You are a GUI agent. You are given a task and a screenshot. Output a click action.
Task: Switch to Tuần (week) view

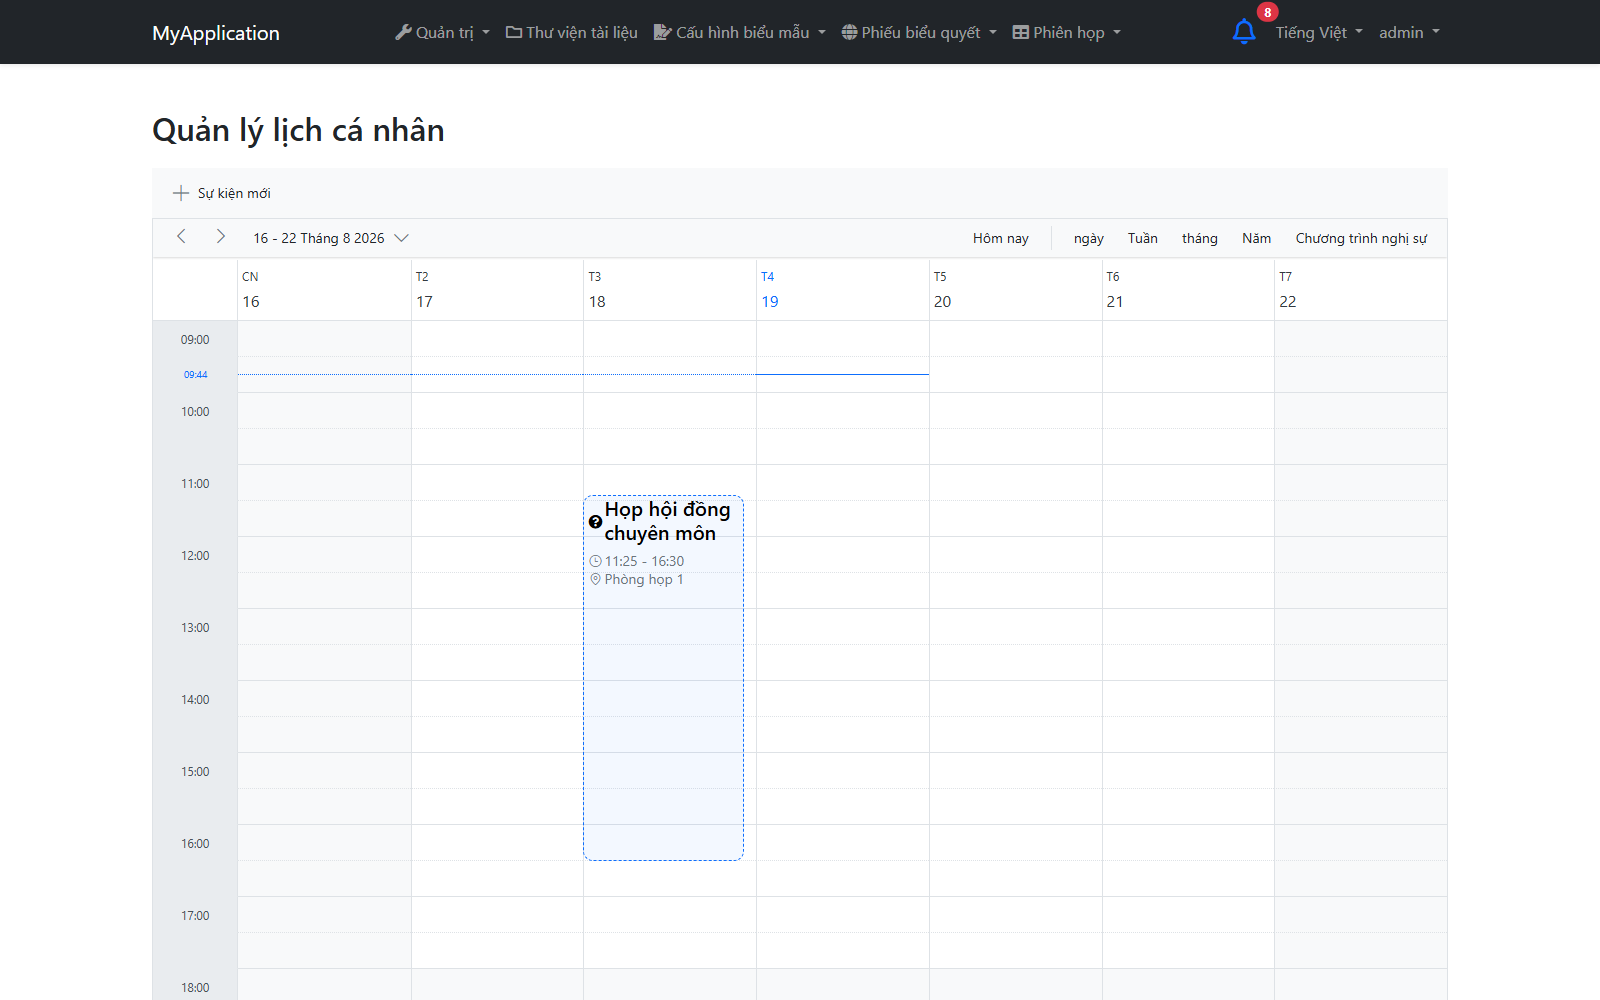(x=1142, y=238)
